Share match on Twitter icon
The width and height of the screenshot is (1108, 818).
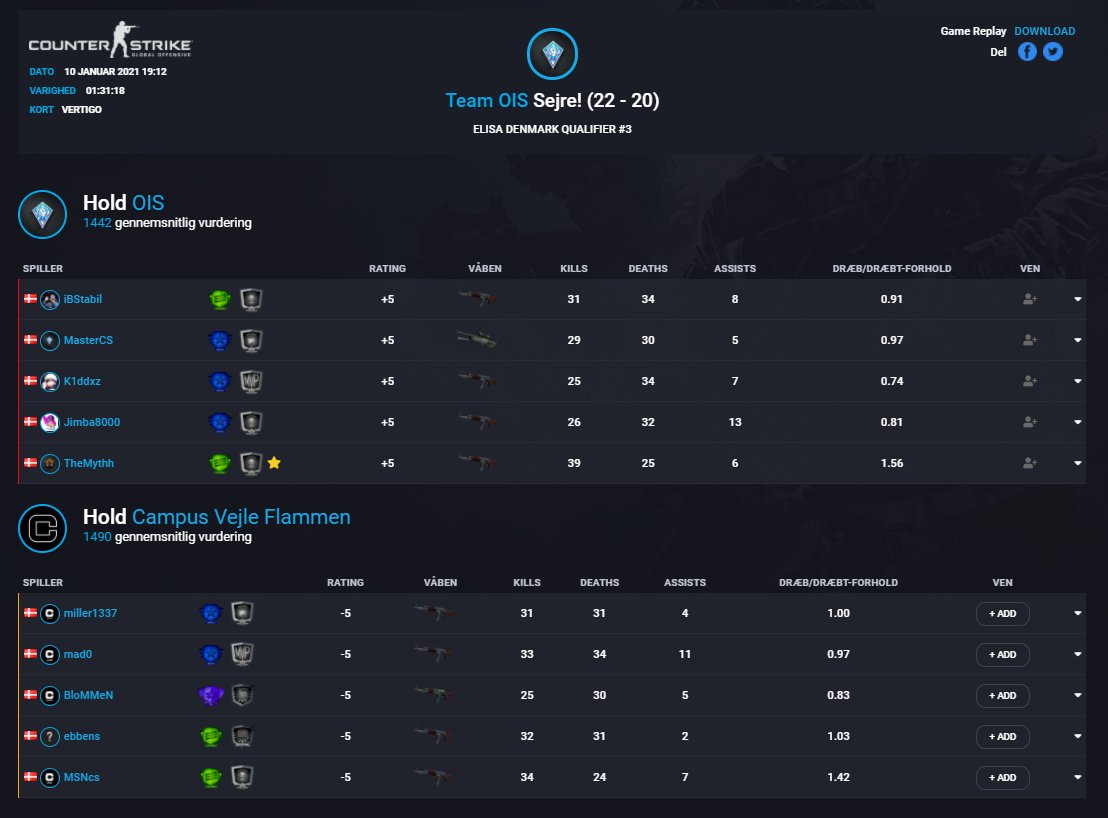1053,52
